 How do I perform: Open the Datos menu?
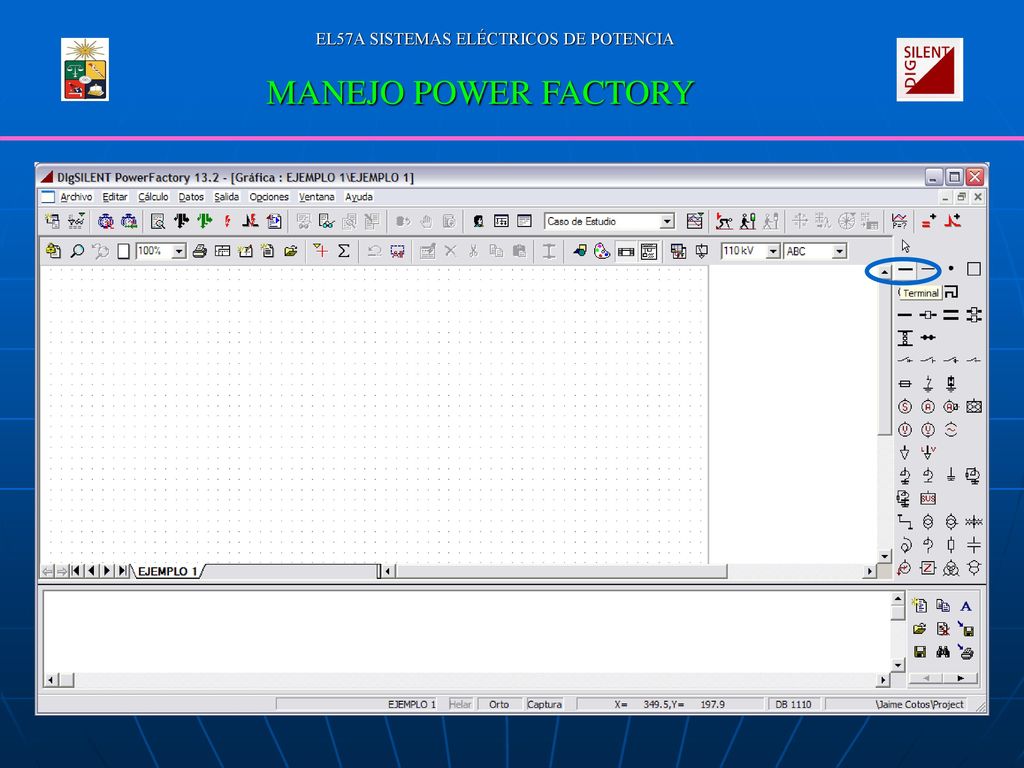point(191,197)
